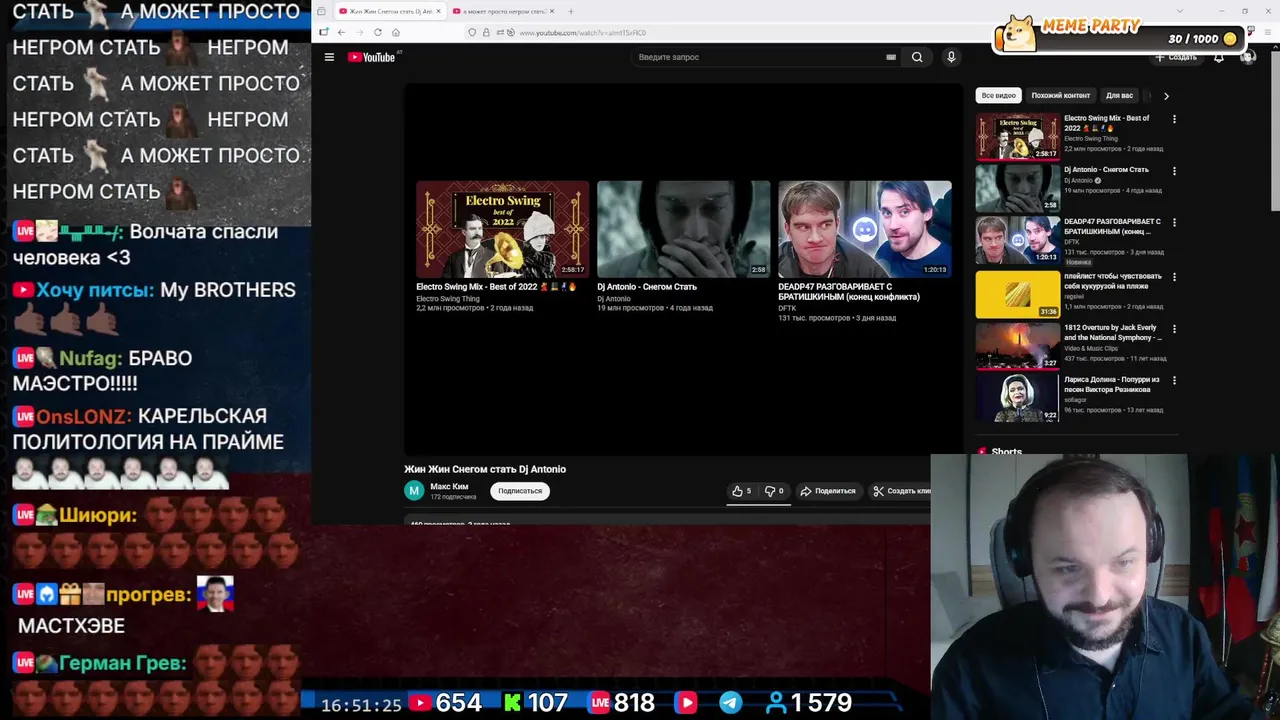Viewport: 1280px width, 720px height.
Task: Like the video with thumbs up
Action: tap(742, 491)
